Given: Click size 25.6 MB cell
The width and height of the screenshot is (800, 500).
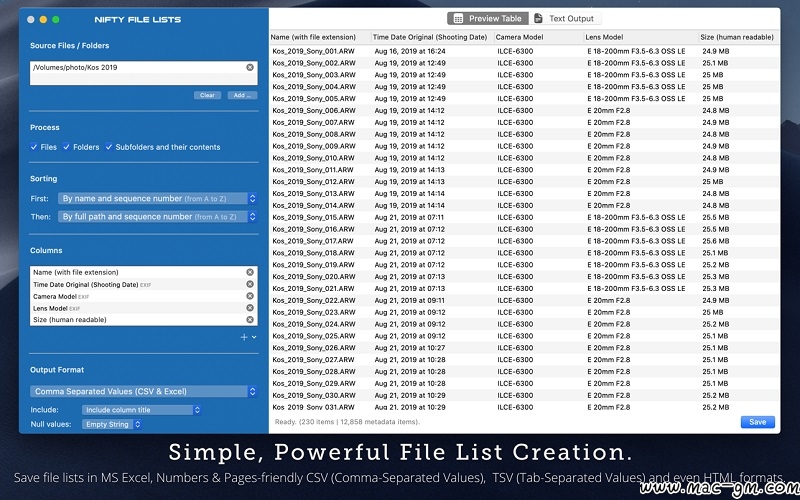Looking at the screenshot, I should pos(715,241).
